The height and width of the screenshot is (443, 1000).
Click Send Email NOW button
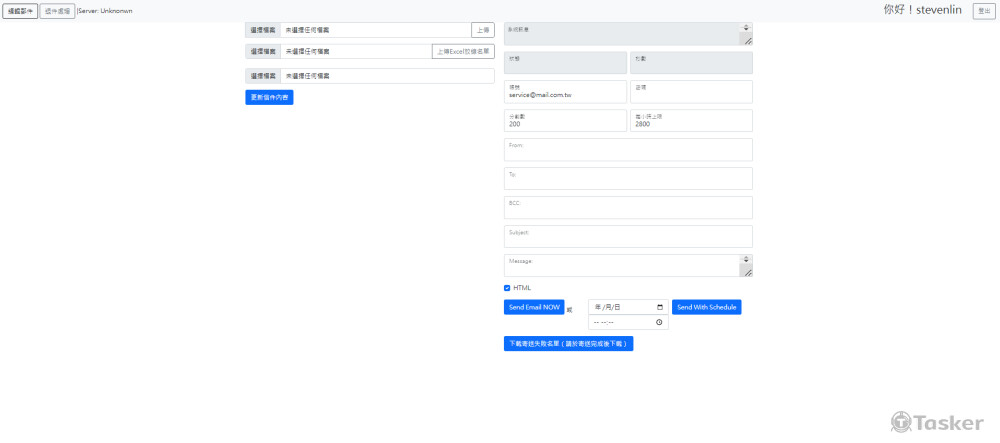pos(534,307)
